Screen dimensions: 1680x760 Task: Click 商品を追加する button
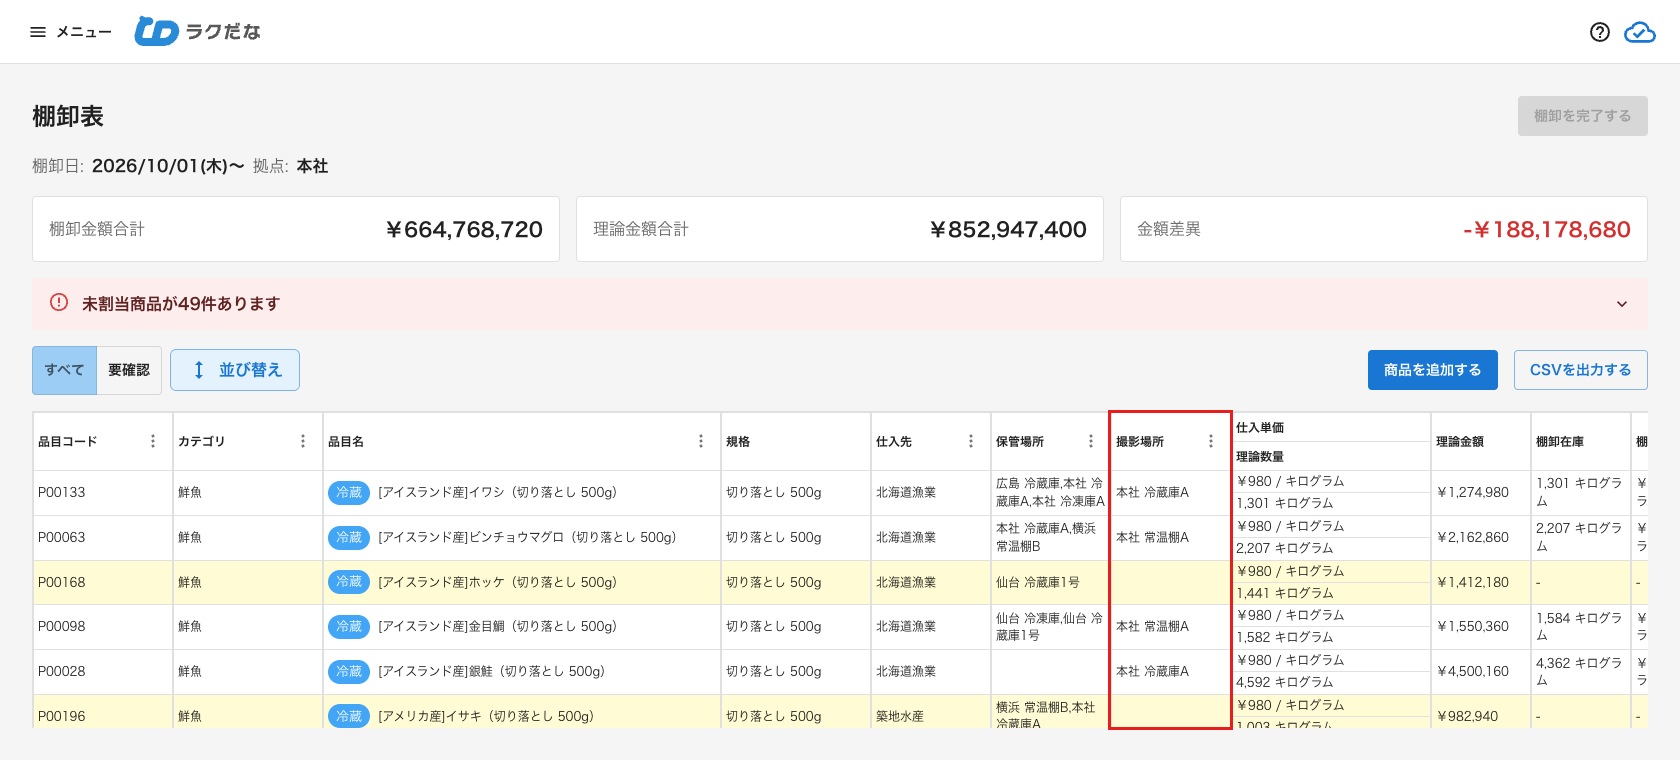(1433, 370)
